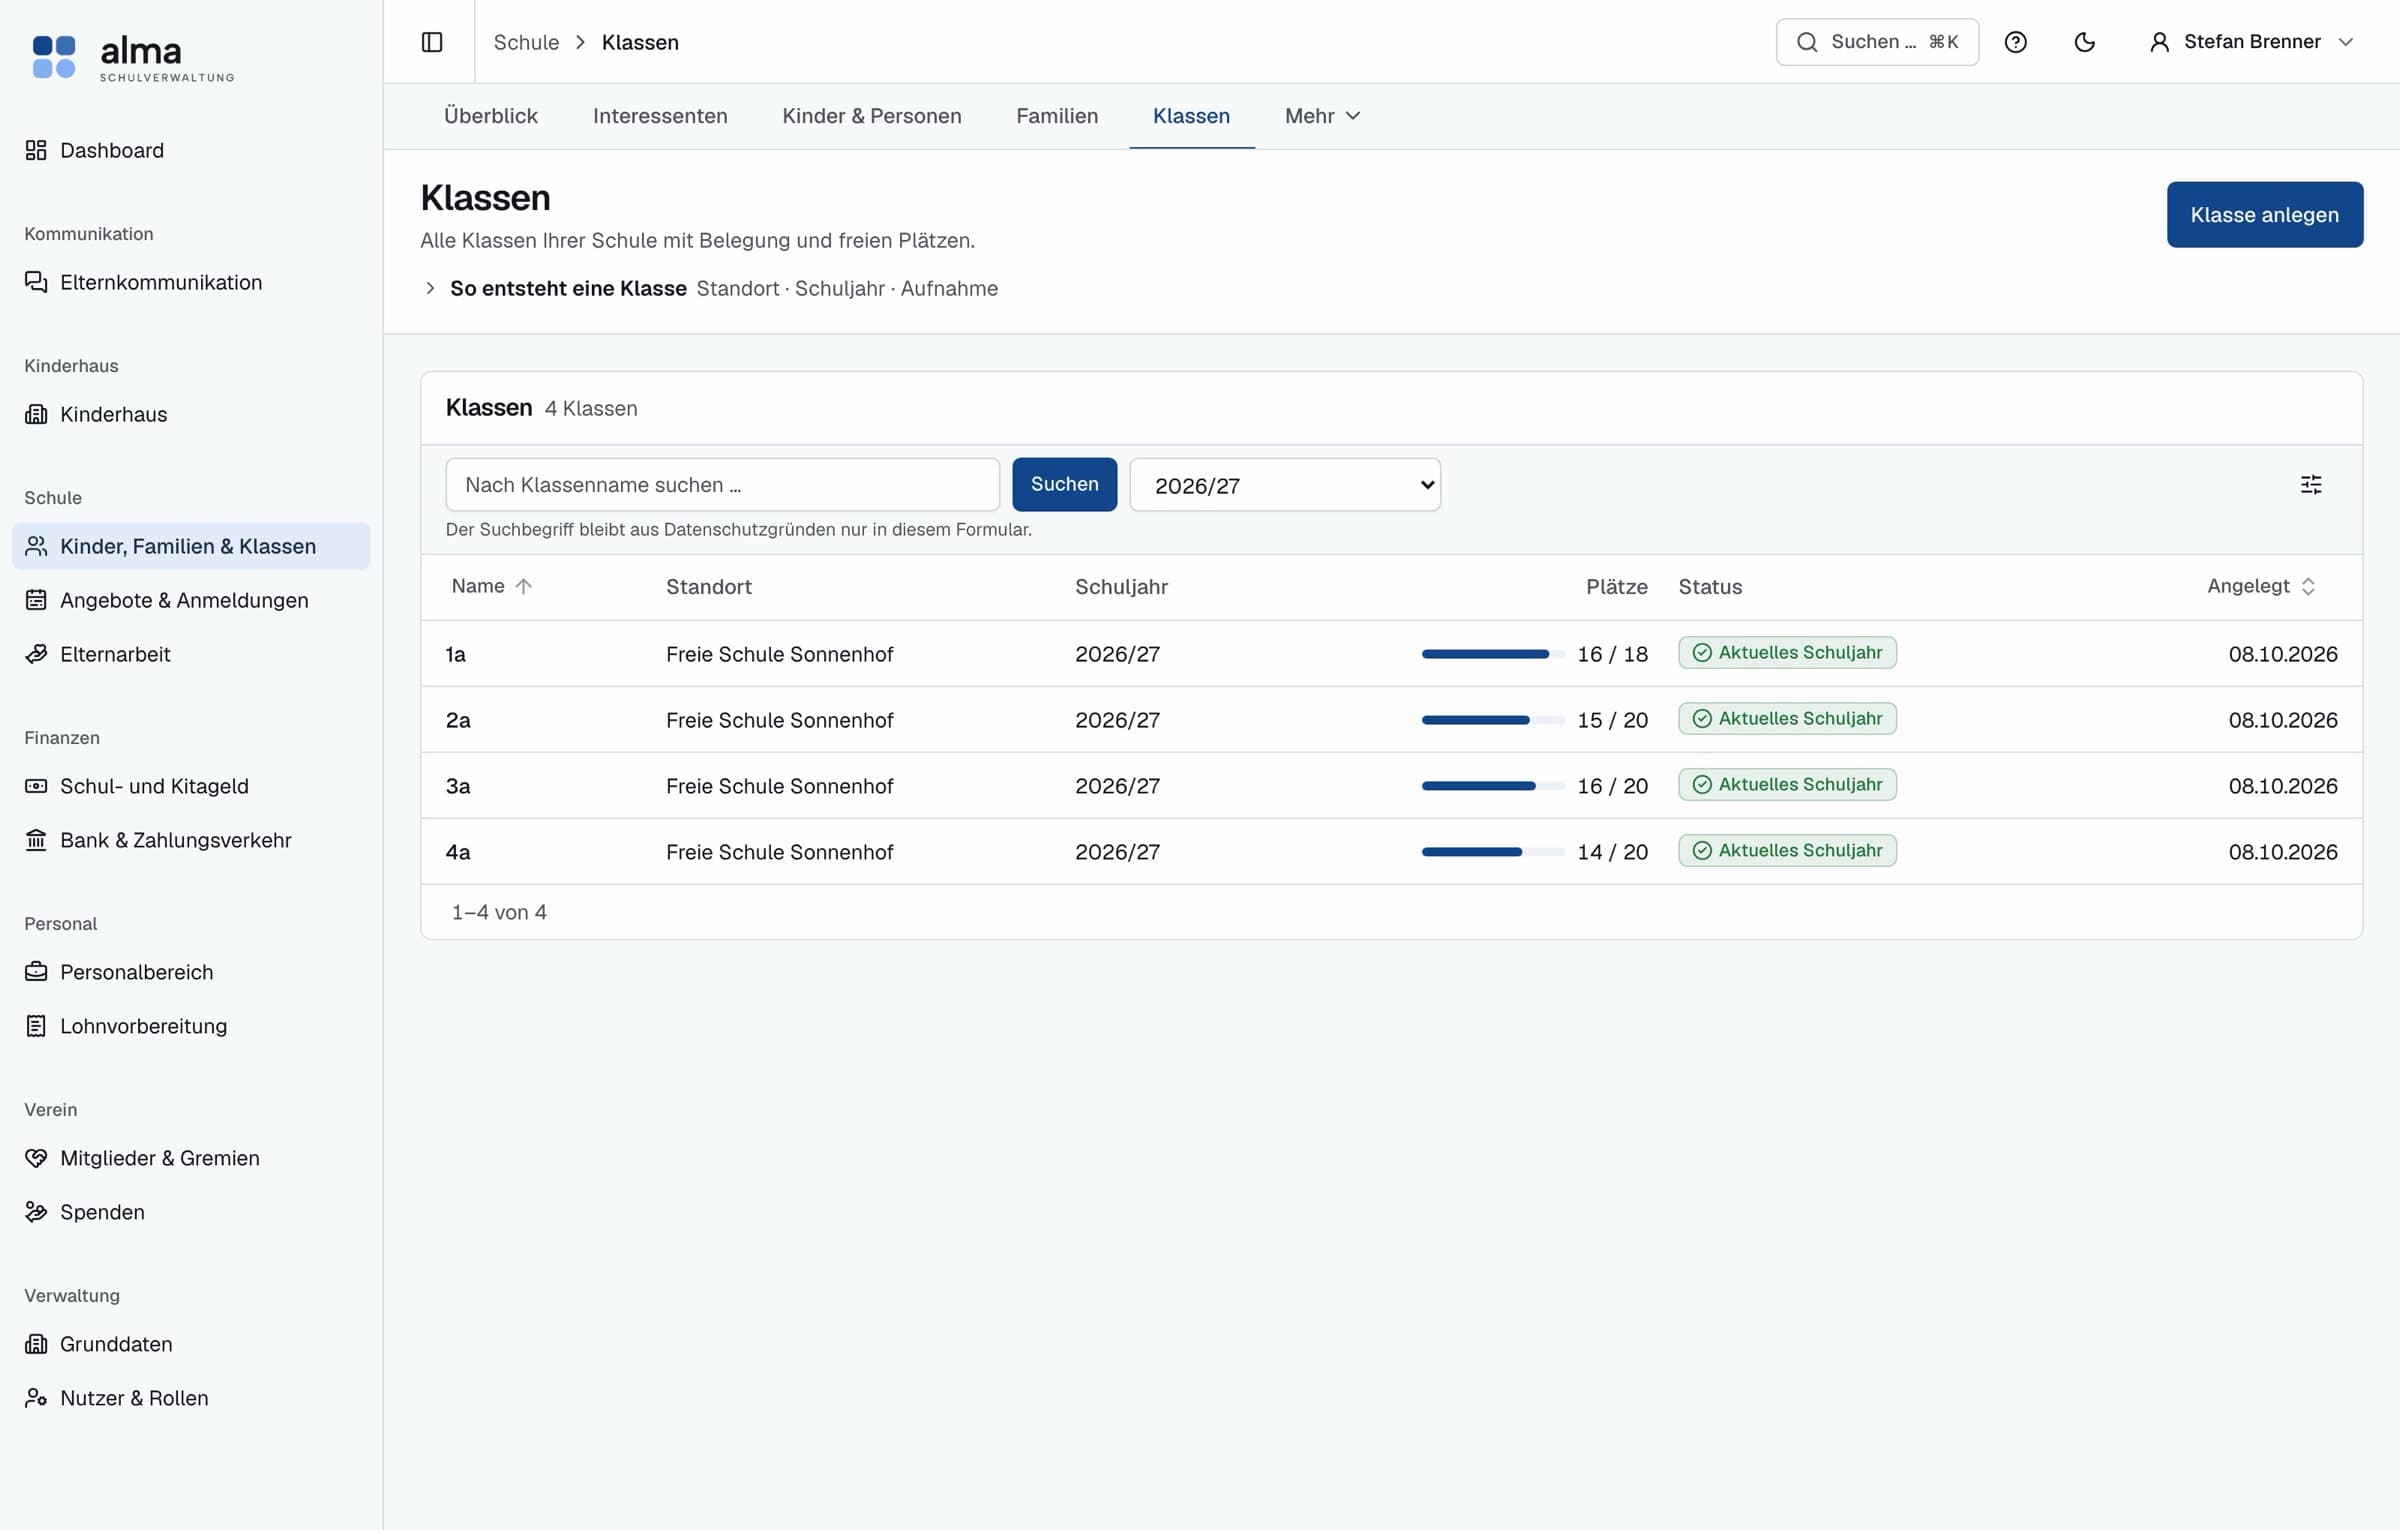Open Elternarbeit sidebar item

click(191, 654)
